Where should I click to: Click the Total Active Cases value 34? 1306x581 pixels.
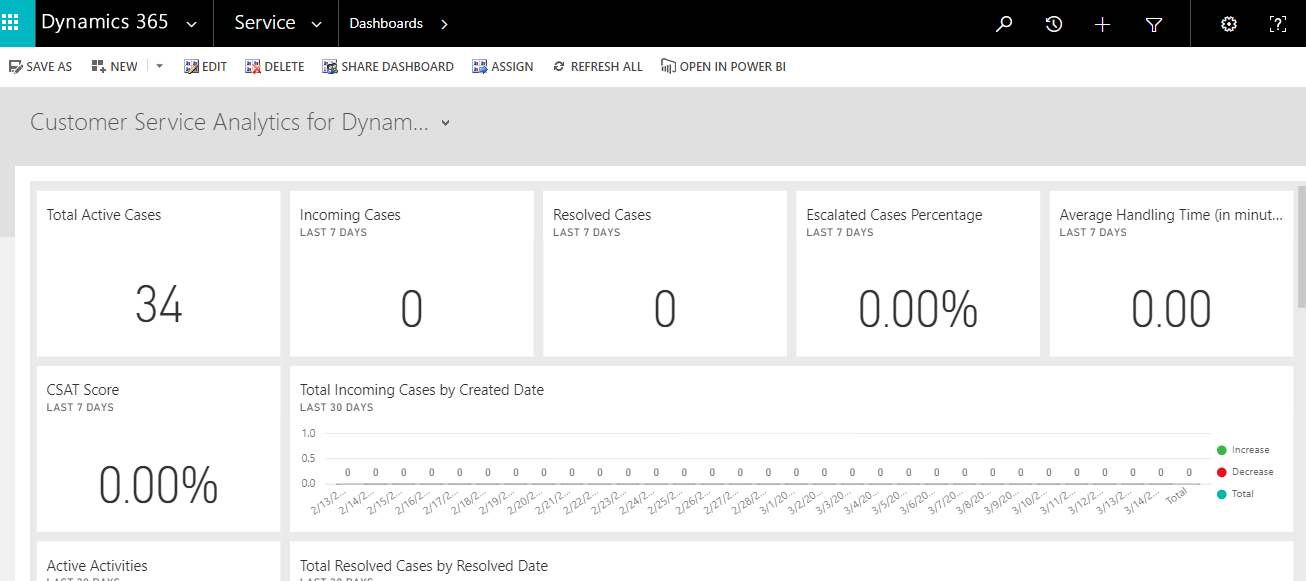[159, 305]
